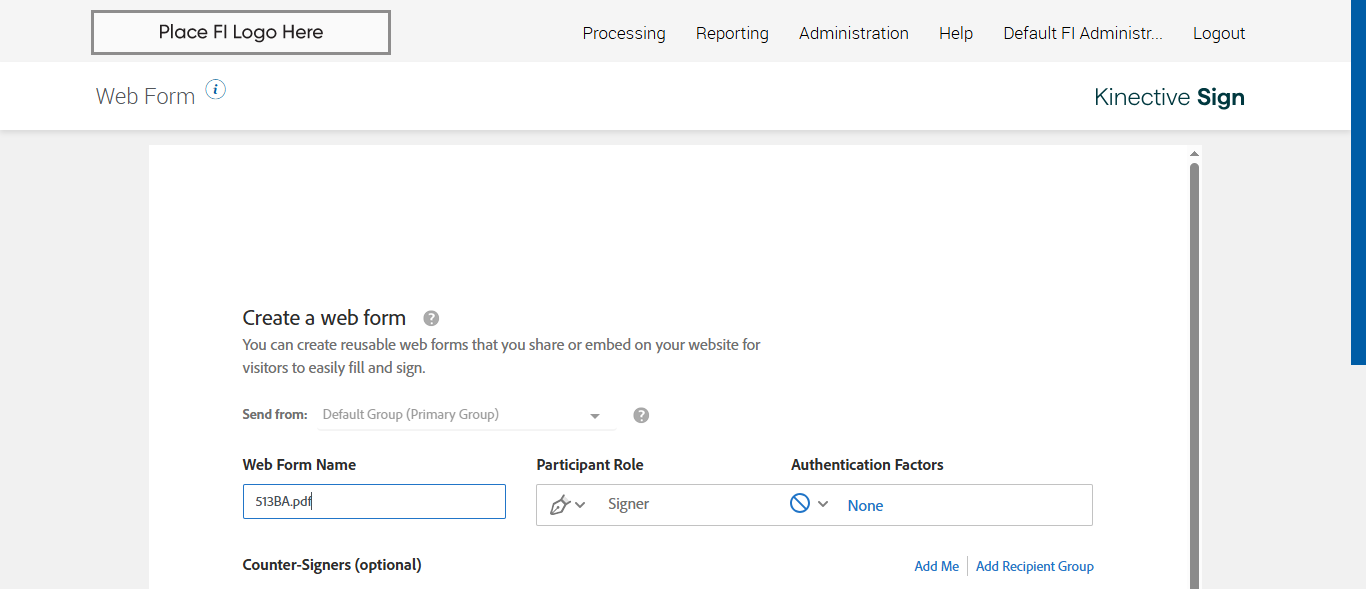Click help icon next to Send from

tap(641, 415)
